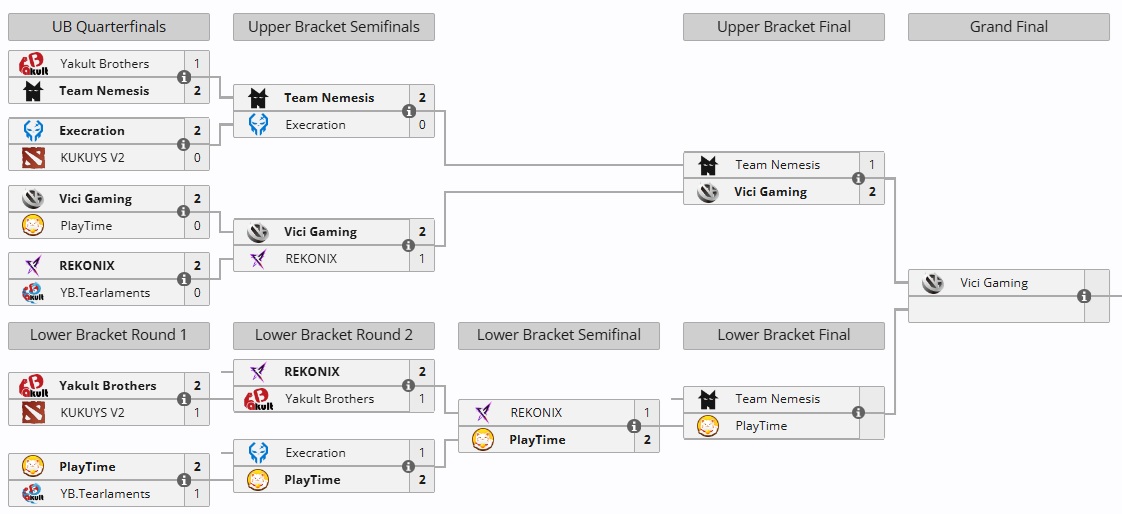This screenshot has width=1122, height=514.
Task: Click REKONIX team name in Lower Bracket Round 2
Action: click(x=312, y=372)
